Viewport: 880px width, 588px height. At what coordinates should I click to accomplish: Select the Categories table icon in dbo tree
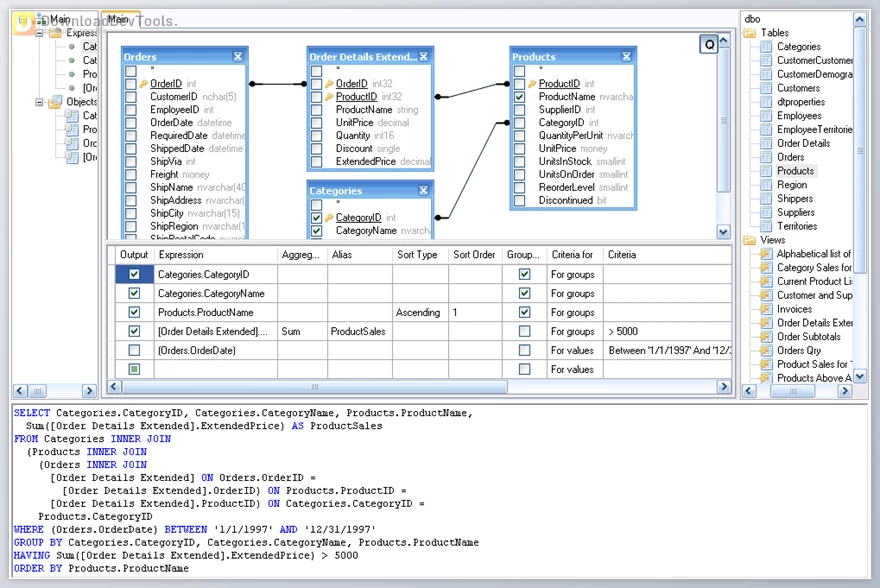[766, 47]
